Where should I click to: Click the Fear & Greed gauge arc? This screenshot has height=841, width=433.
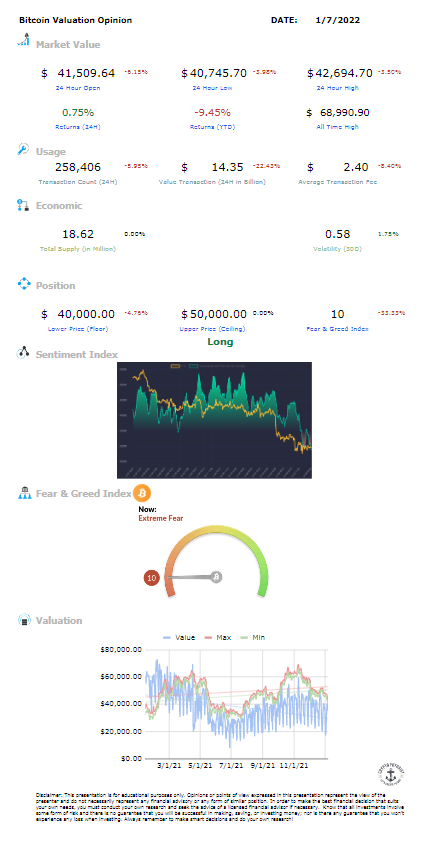[216, 560]
